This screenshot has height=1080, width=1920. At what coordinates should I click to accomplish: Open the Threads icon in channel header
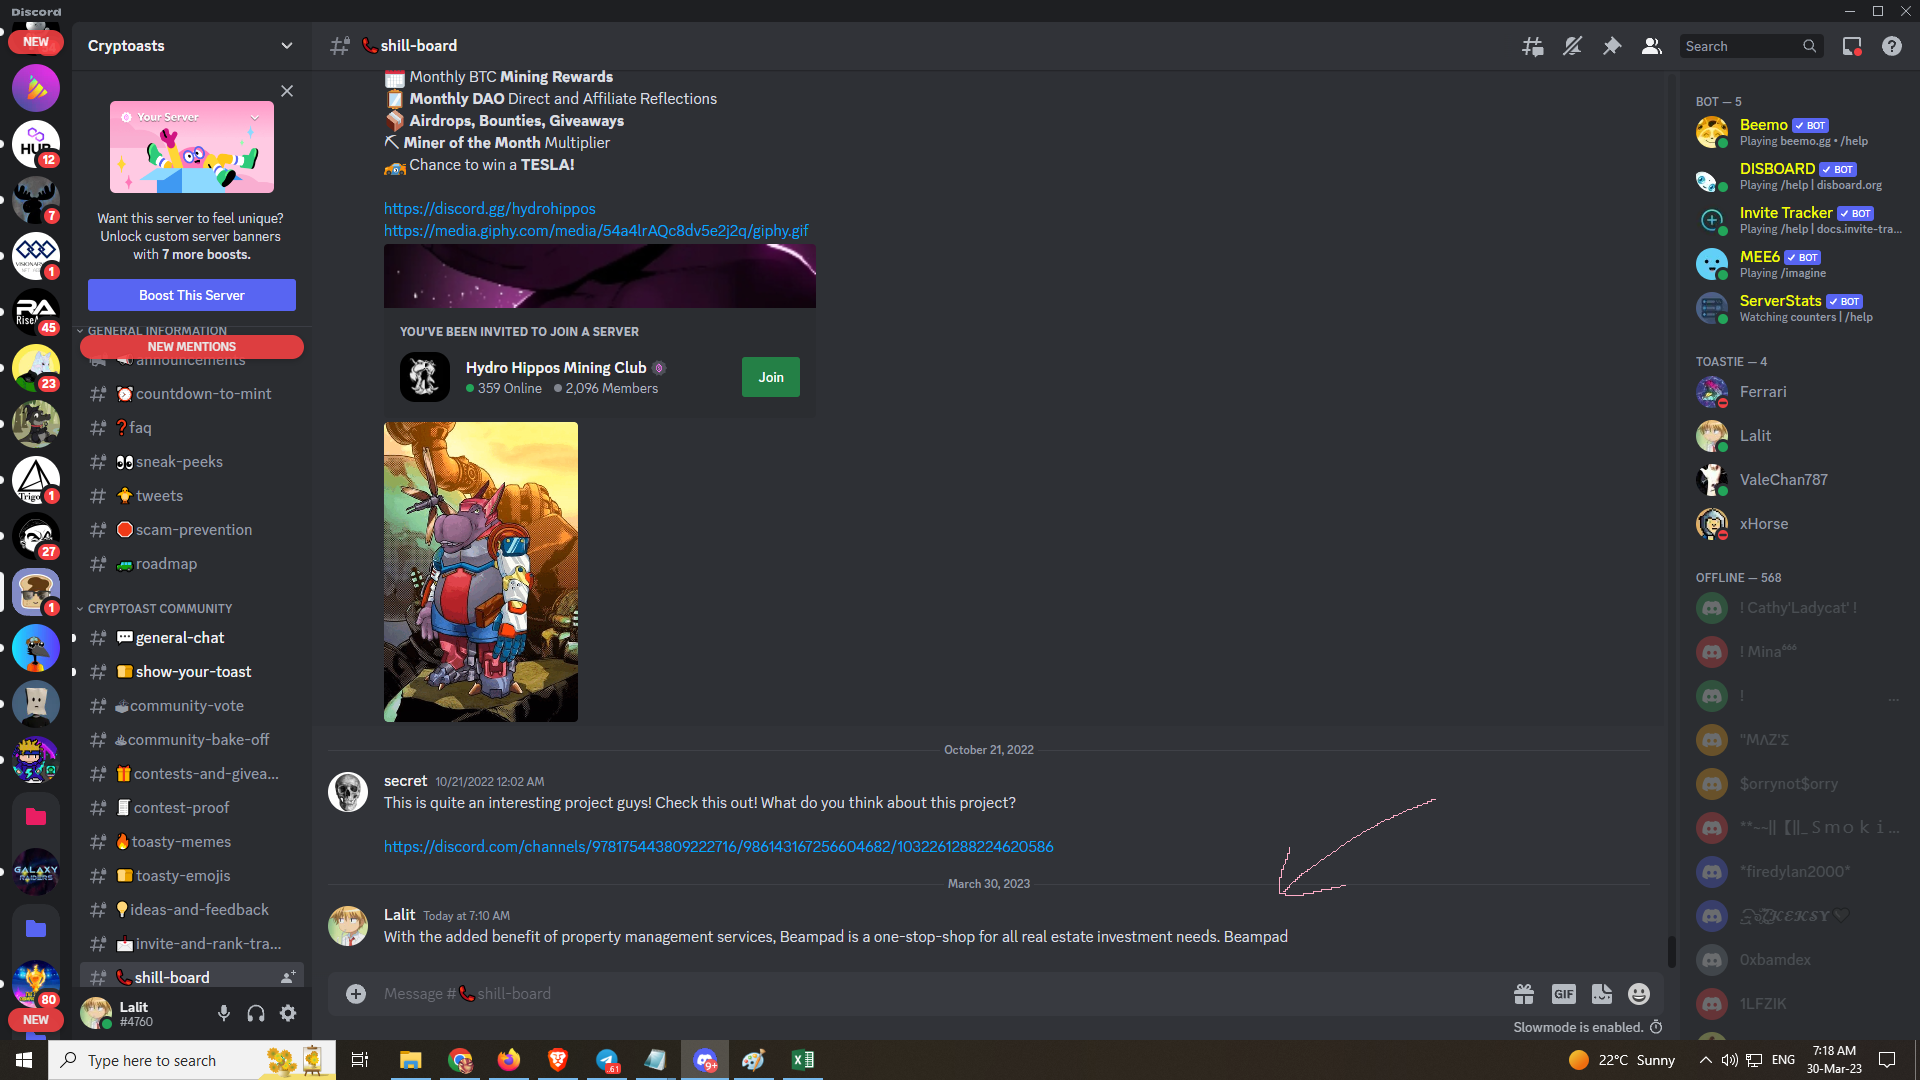[x=1532, y=46]
